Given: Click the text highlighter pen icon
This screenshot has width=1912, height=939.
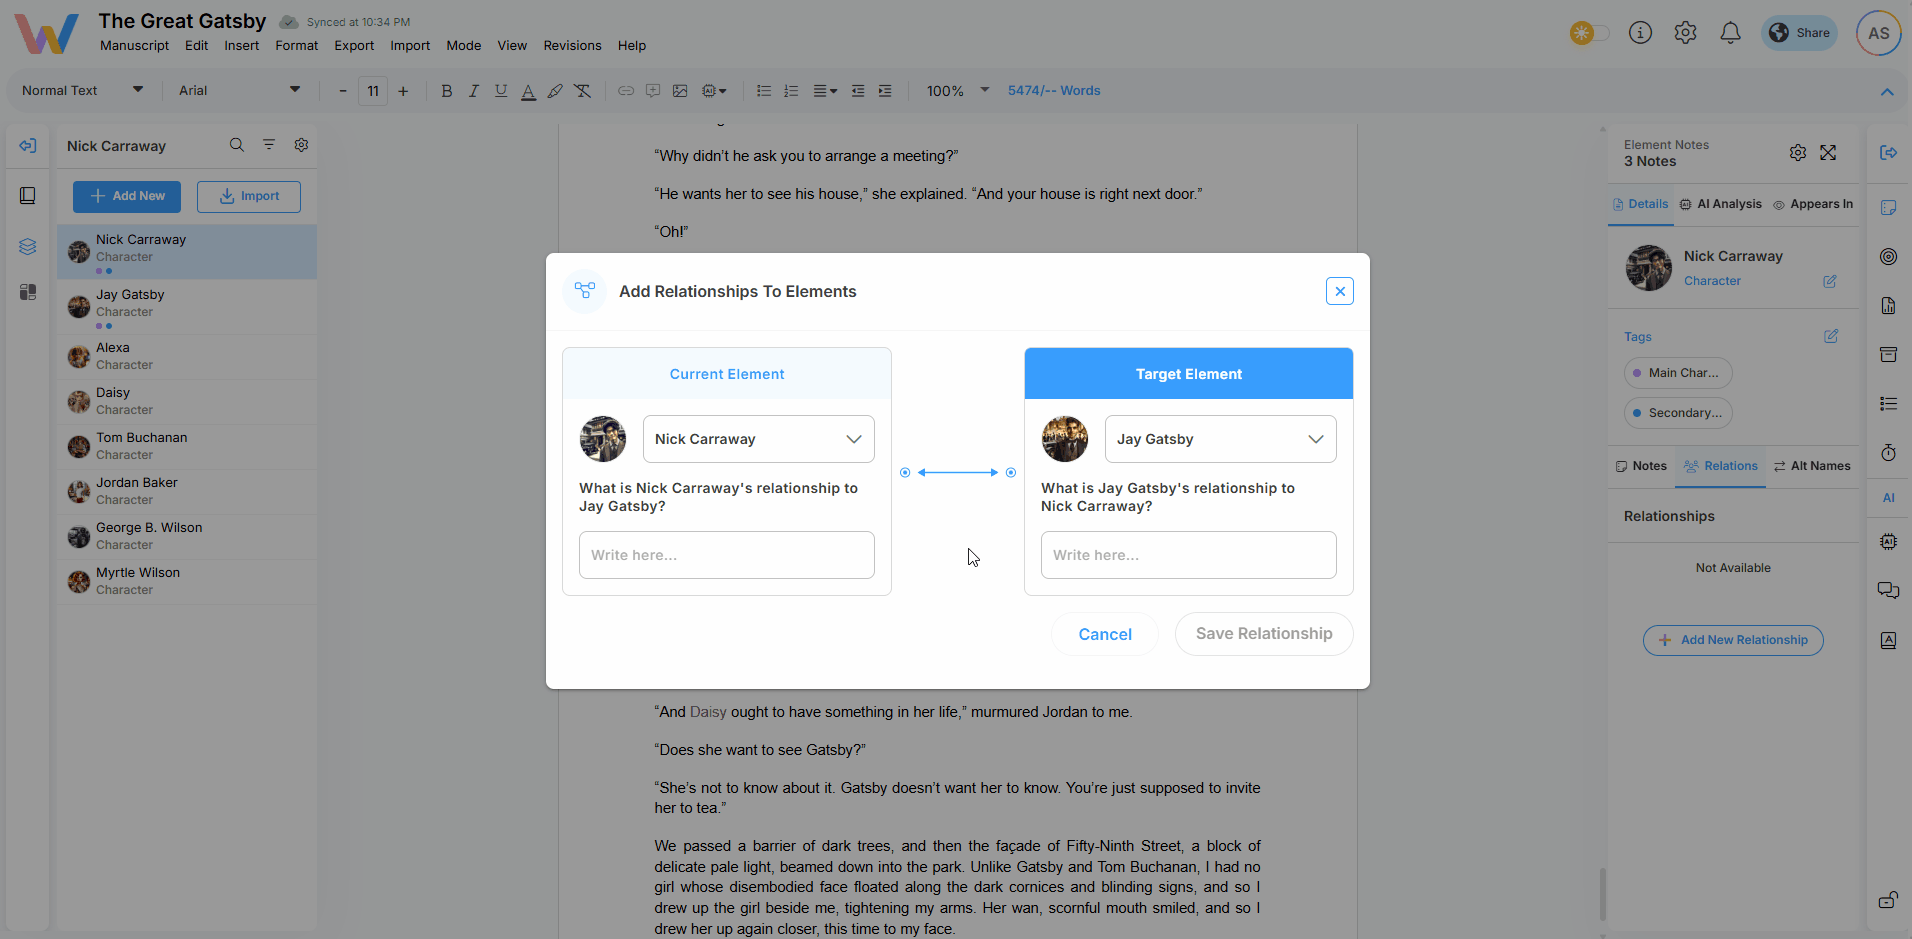Looking at the screenshot, I should [555, 91].
